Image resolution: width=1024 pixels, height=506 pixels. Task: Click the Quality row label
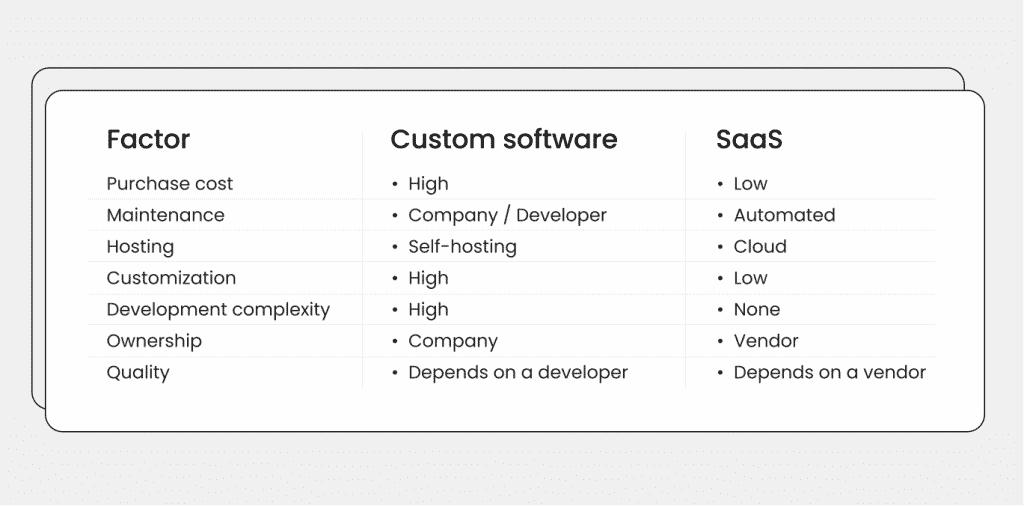138,373
